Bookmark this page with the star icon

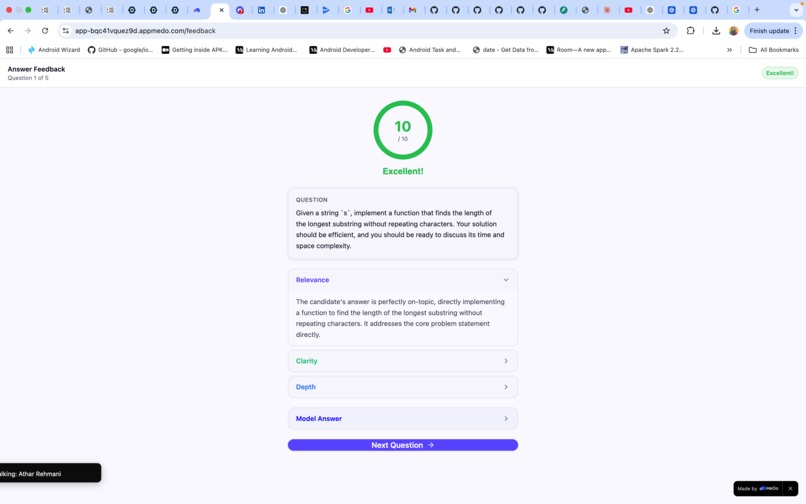tap(666, 31)
